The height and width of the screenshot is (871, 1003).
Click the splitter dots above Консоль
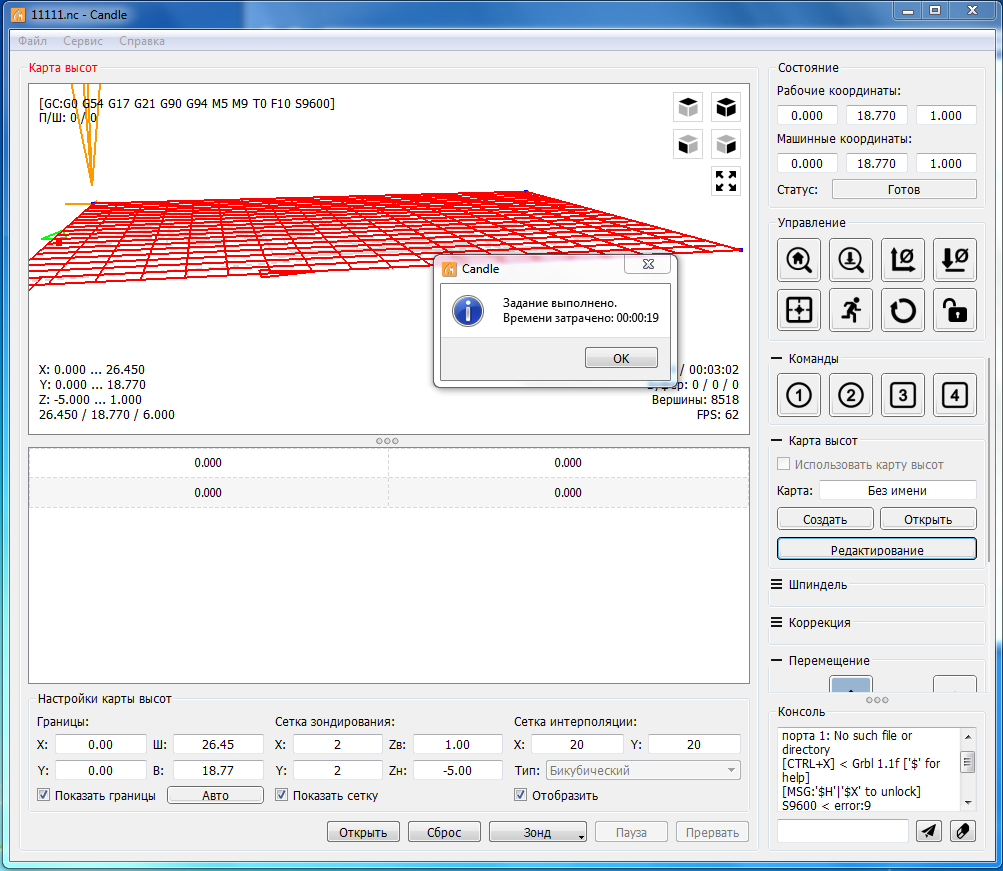(877, 700)
